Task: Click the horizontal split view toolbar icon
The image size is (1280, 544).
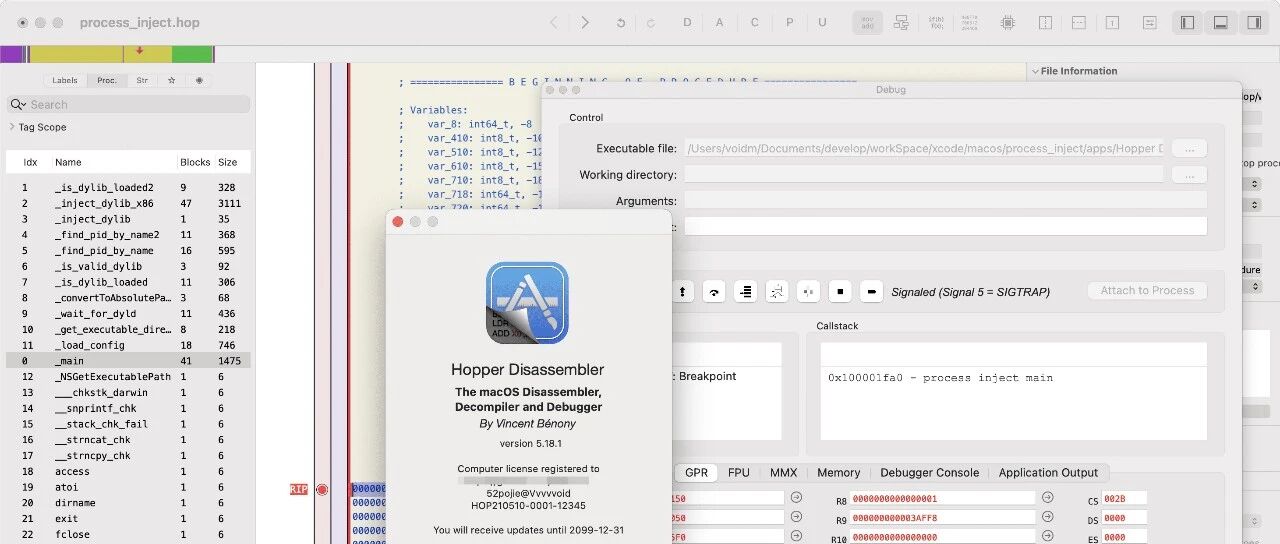Action: [x=1079, y=22]
